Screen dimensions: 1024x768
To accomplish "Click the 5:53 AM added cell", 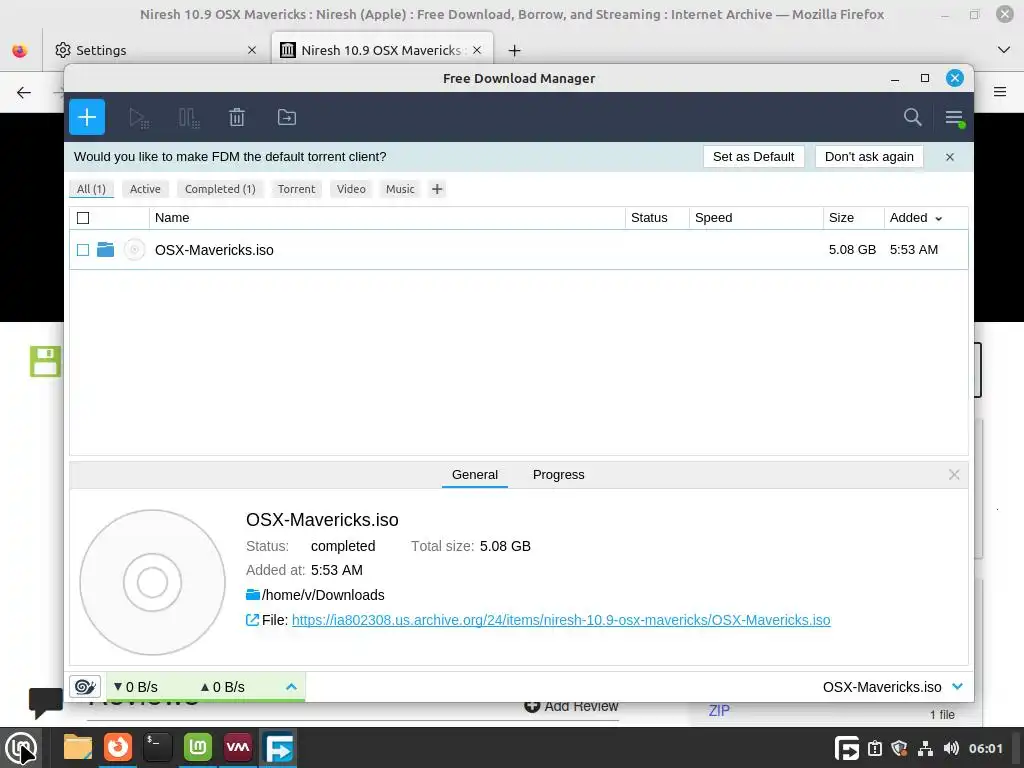I will pos(914,250).
